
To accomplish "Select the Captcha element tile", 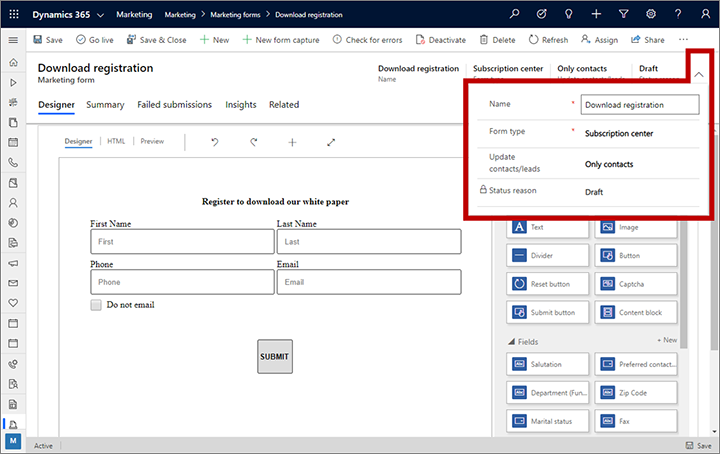I will [x=635, y=284].
